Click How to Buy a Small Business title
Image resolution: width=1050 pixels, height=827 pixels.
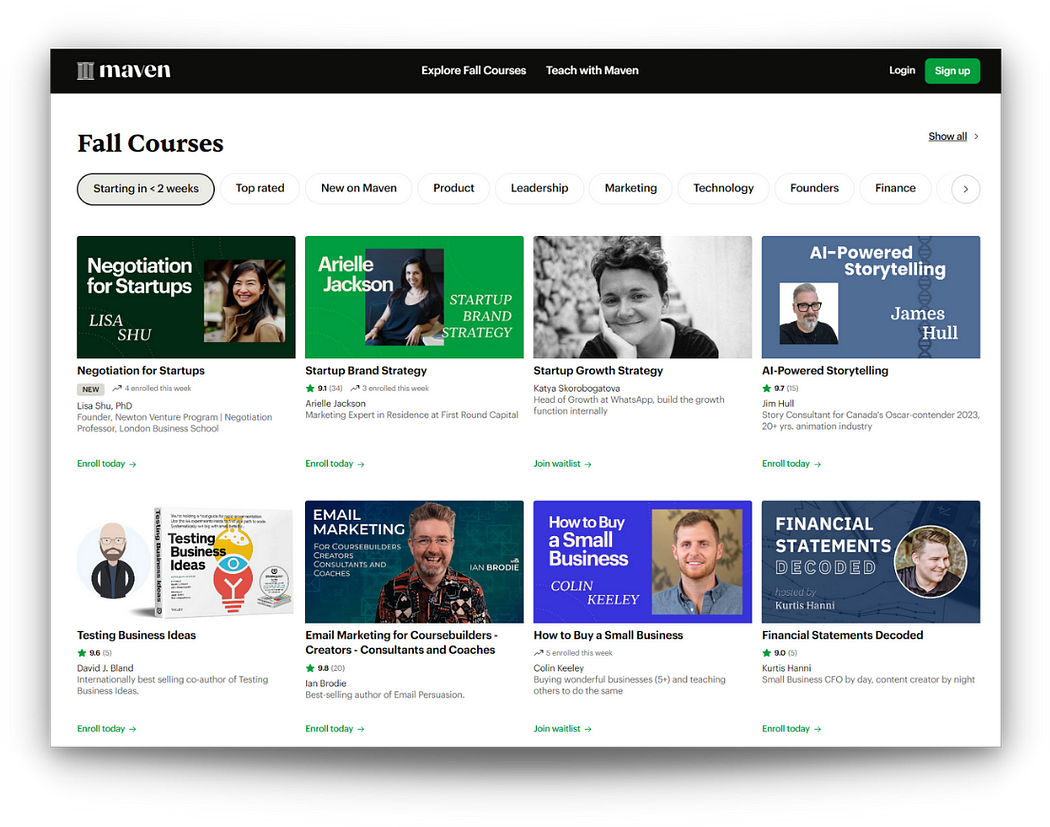pos(608,635)
